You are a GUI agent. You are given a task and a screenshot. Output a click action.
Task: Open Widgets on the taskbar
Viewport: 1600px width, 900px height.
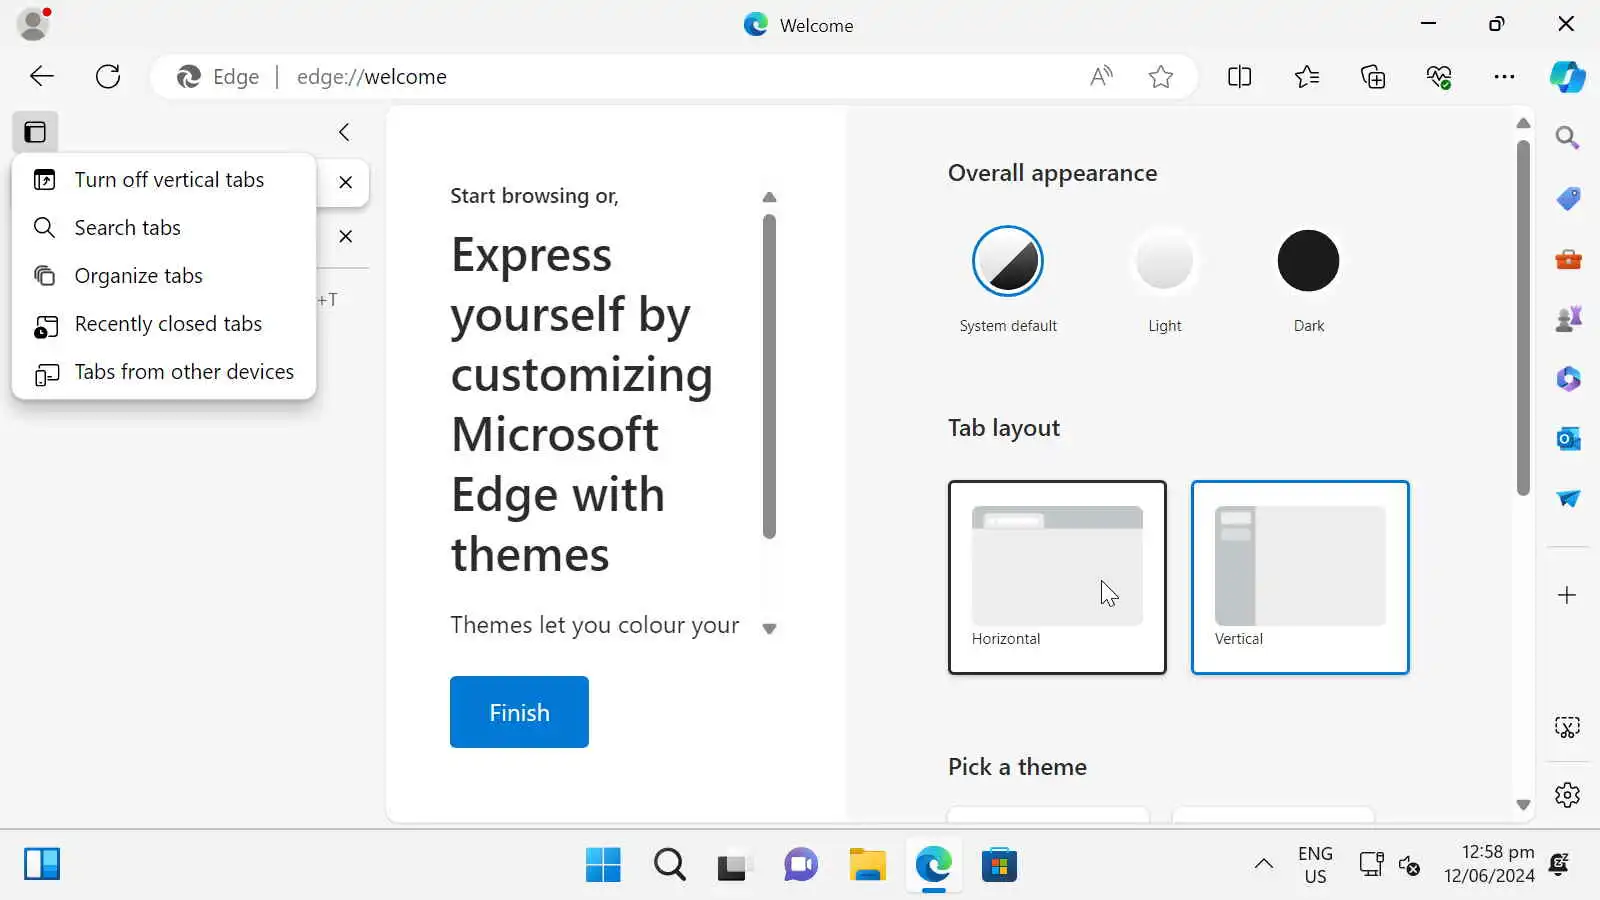click(42, 864)
